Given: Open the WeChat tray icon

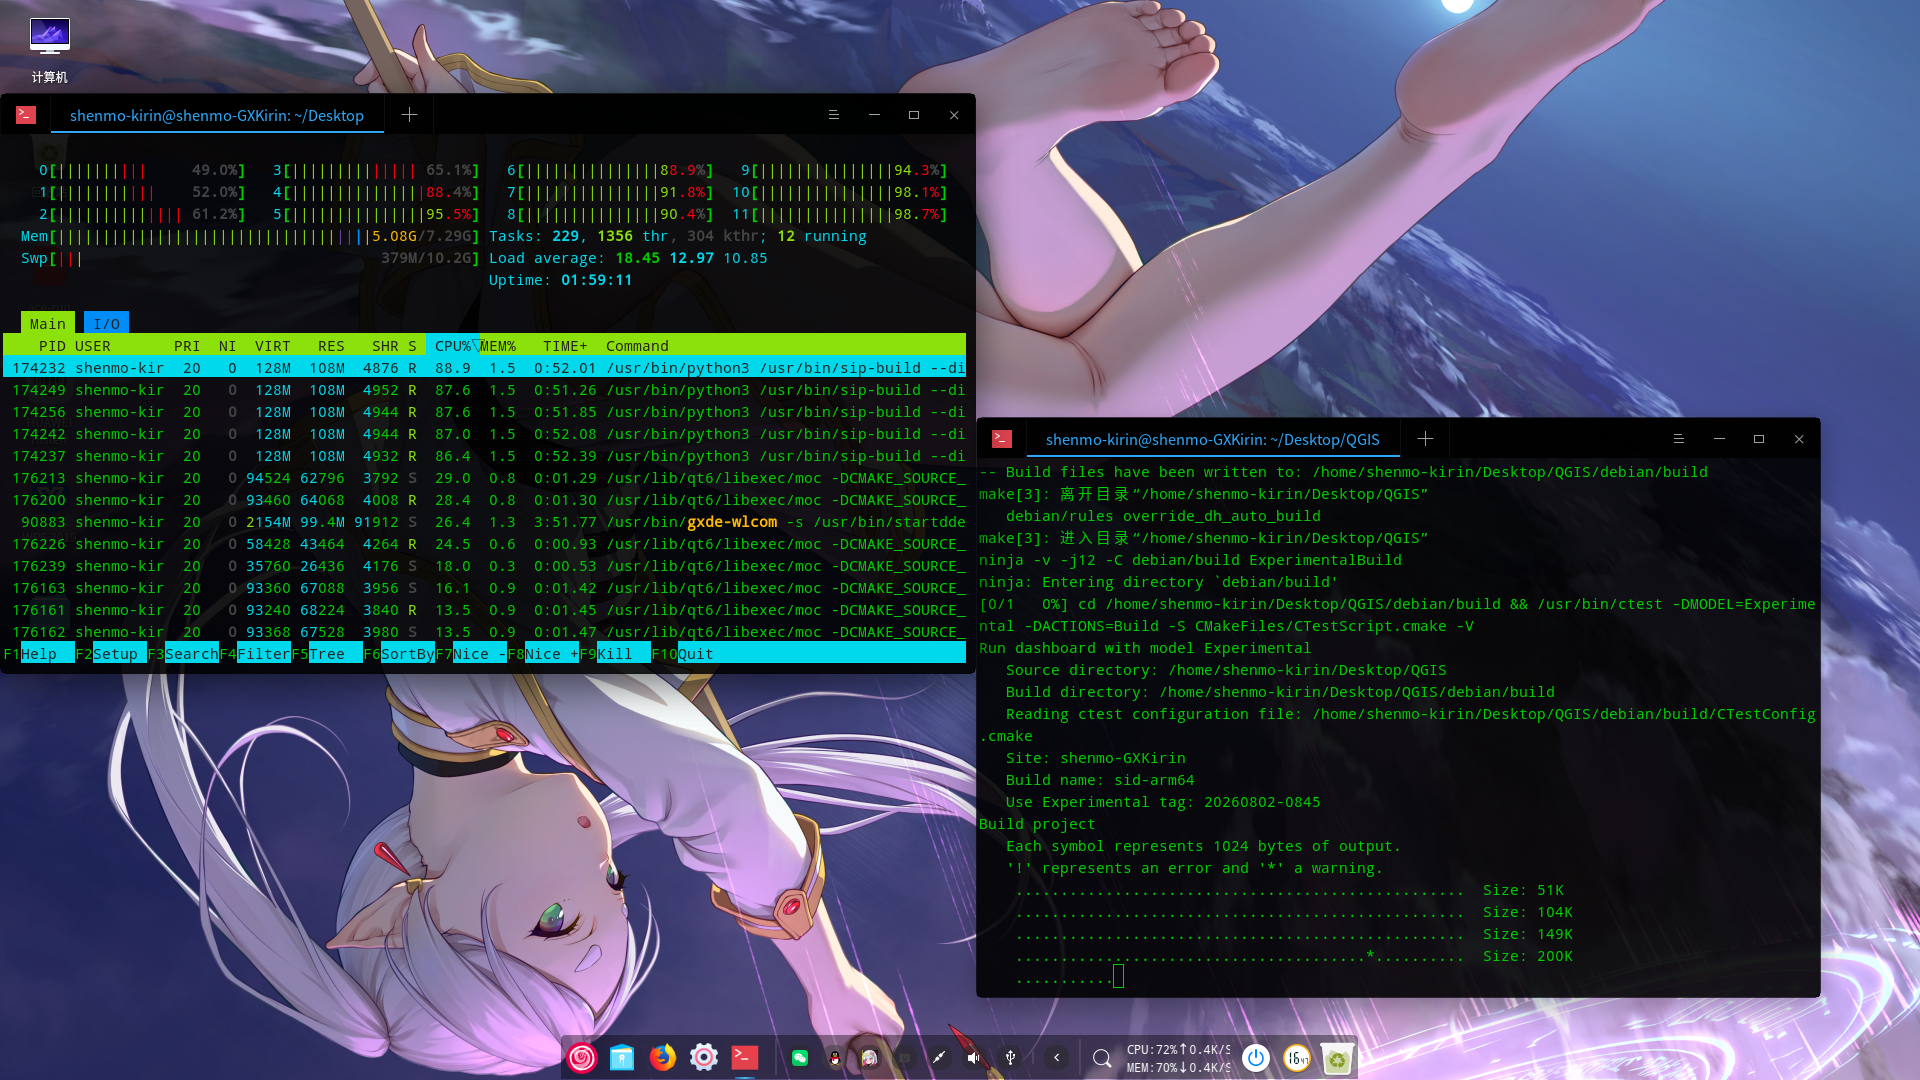Looking at the screenshot, I should point(800,1058).
